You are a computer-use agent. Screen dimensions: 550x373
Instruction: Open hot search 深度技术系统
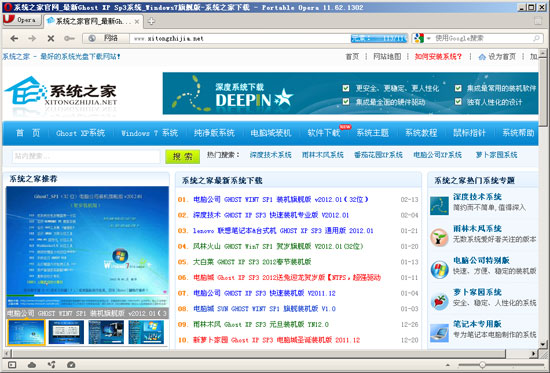click(x=270, y=155)
